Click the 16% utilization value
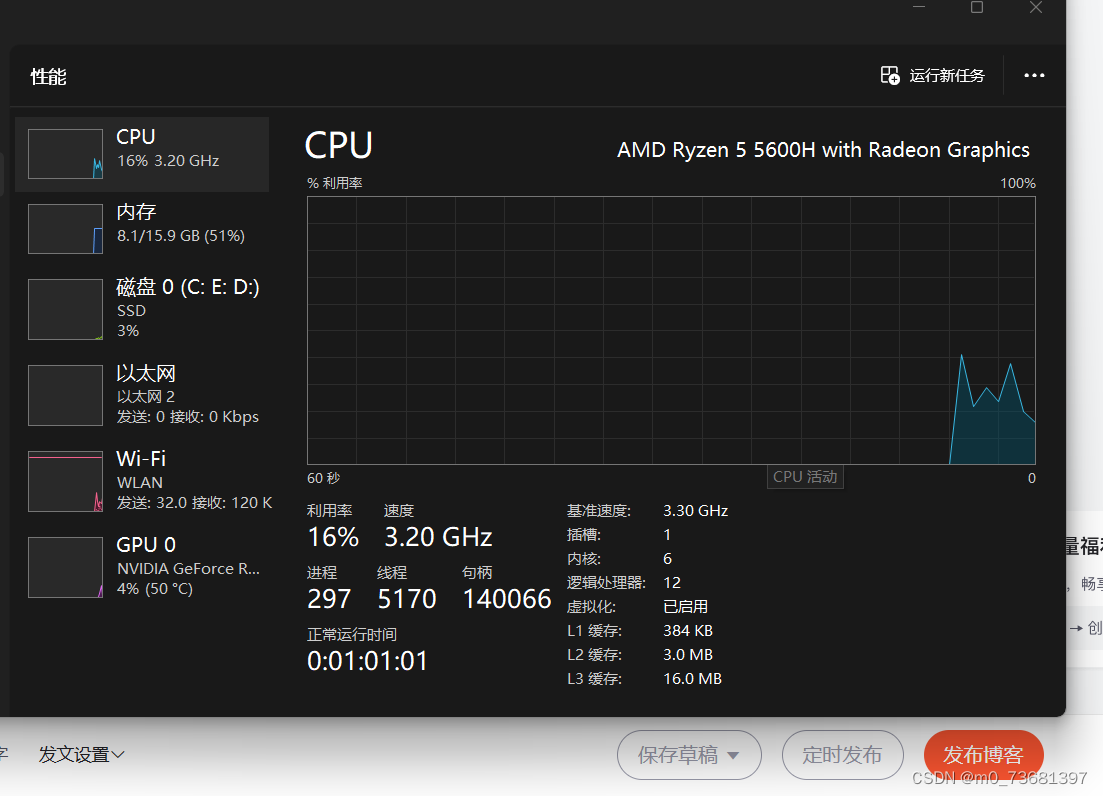Screen dimensions: 1103x796 point(333,537)
